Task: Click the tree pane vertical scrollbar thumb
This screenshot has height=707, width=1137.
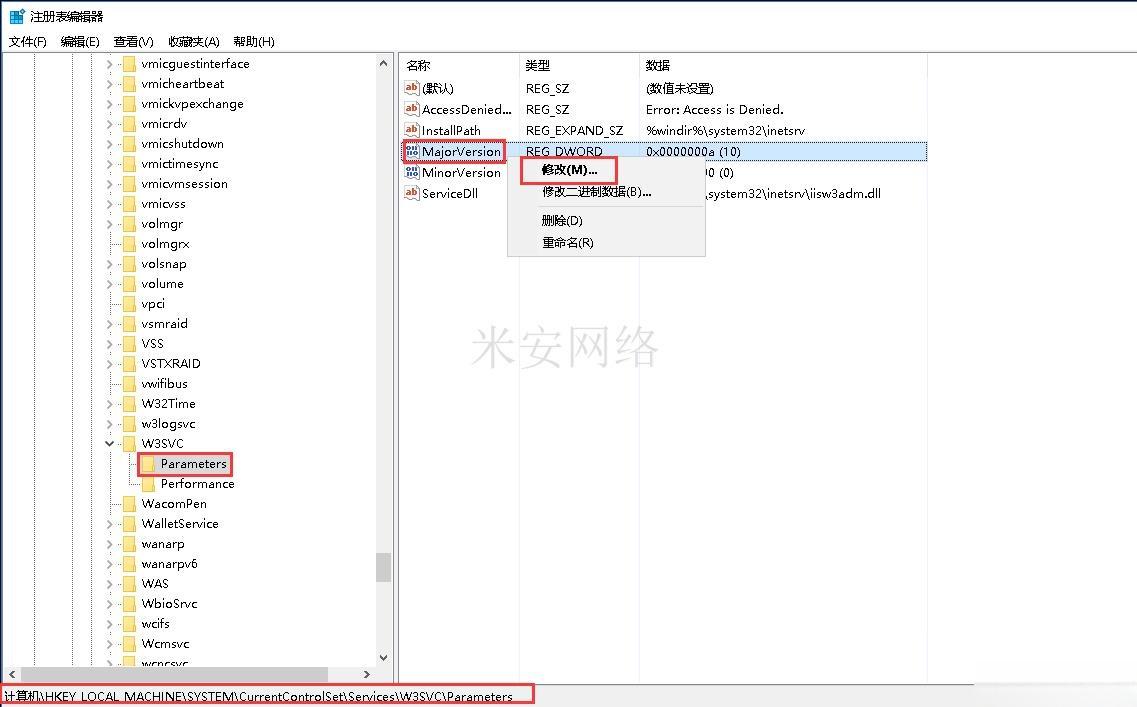Action: click(x=384, y=568)
